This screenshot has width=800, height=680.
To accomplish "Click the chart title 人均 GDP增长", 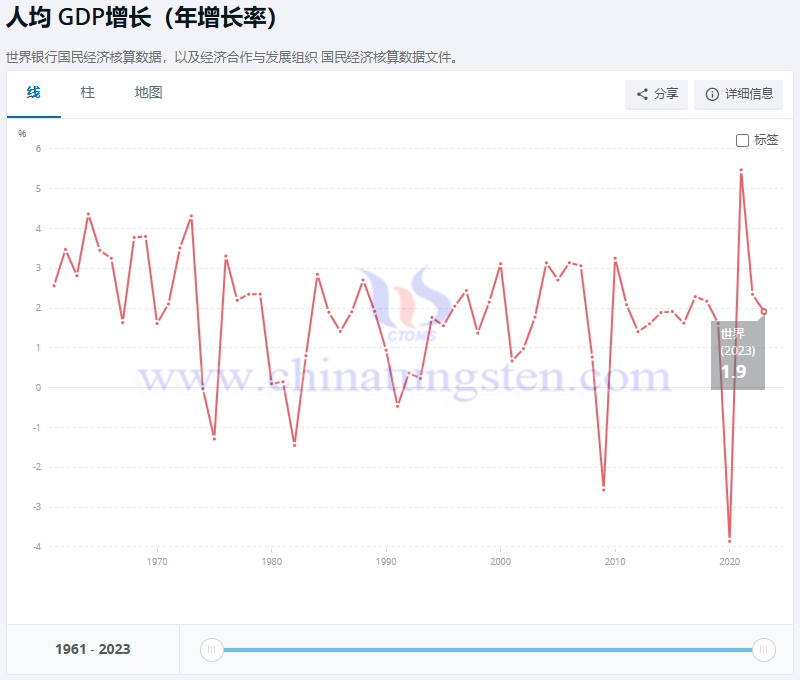I will tap(140, 19).
